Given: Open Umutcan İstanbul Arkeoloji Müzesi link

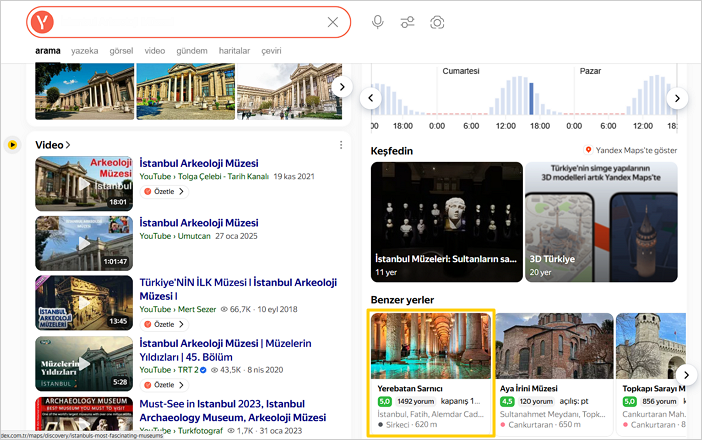Looking at the screenshot, I should [199, 222].
